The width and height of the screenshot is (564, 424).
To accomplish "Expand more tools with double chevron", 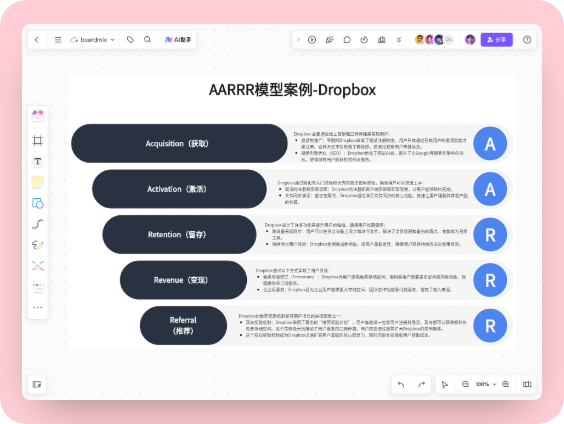I will [399, 40].
